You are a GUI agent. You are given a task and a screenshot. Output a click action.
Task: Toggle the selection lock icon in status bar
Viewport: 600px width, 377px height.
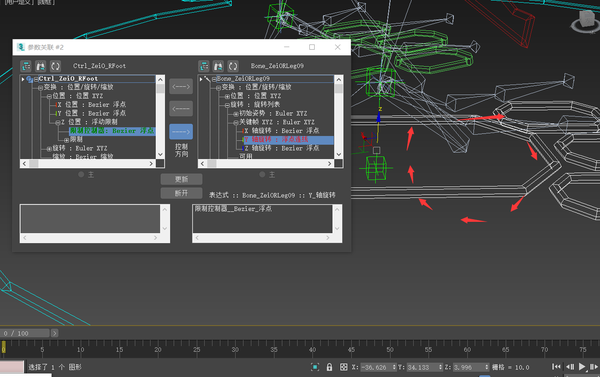tap(329, 367)
